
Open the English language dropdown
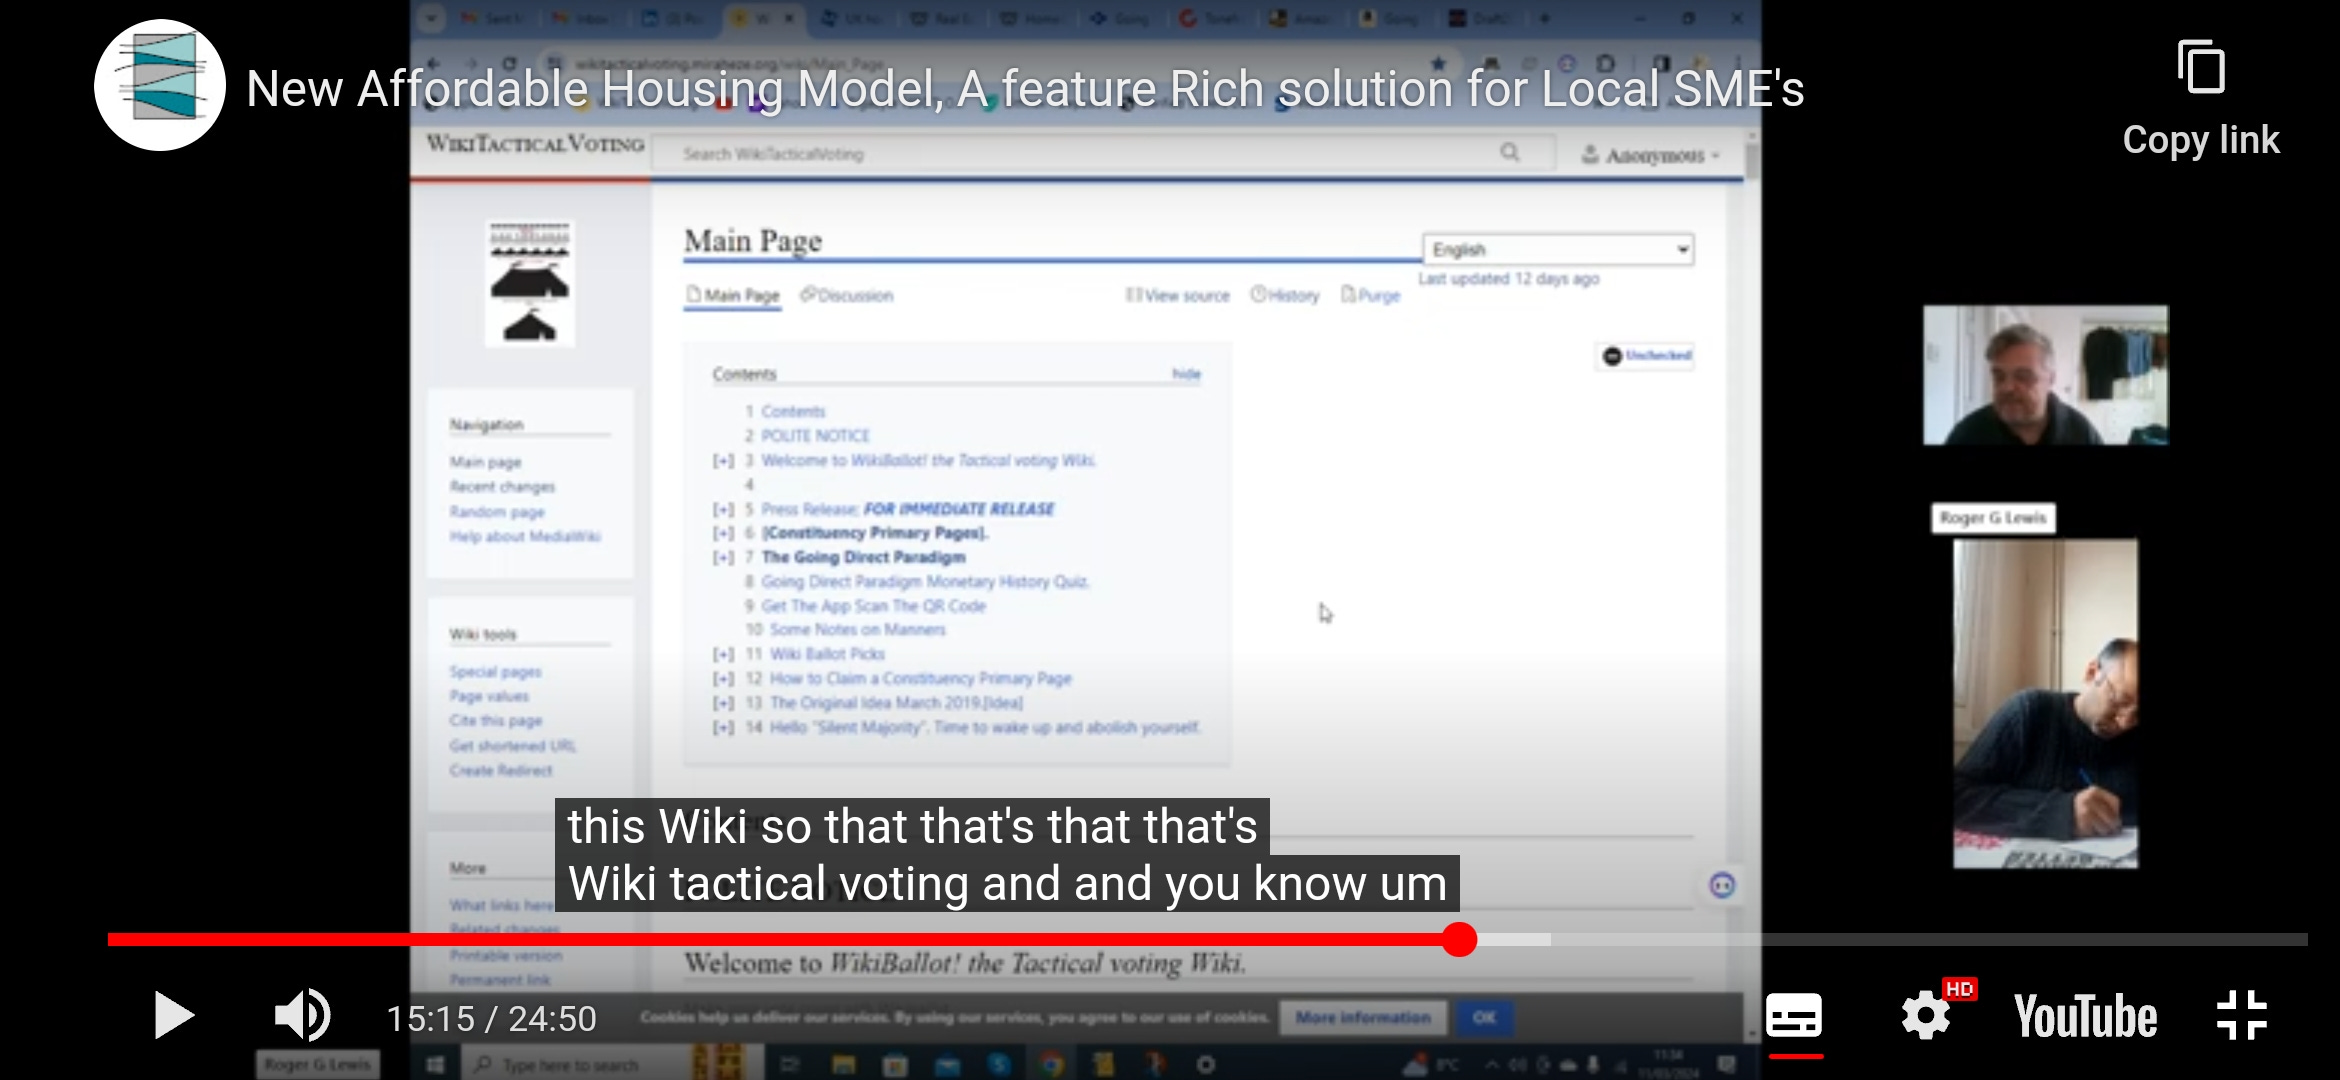1558,249
